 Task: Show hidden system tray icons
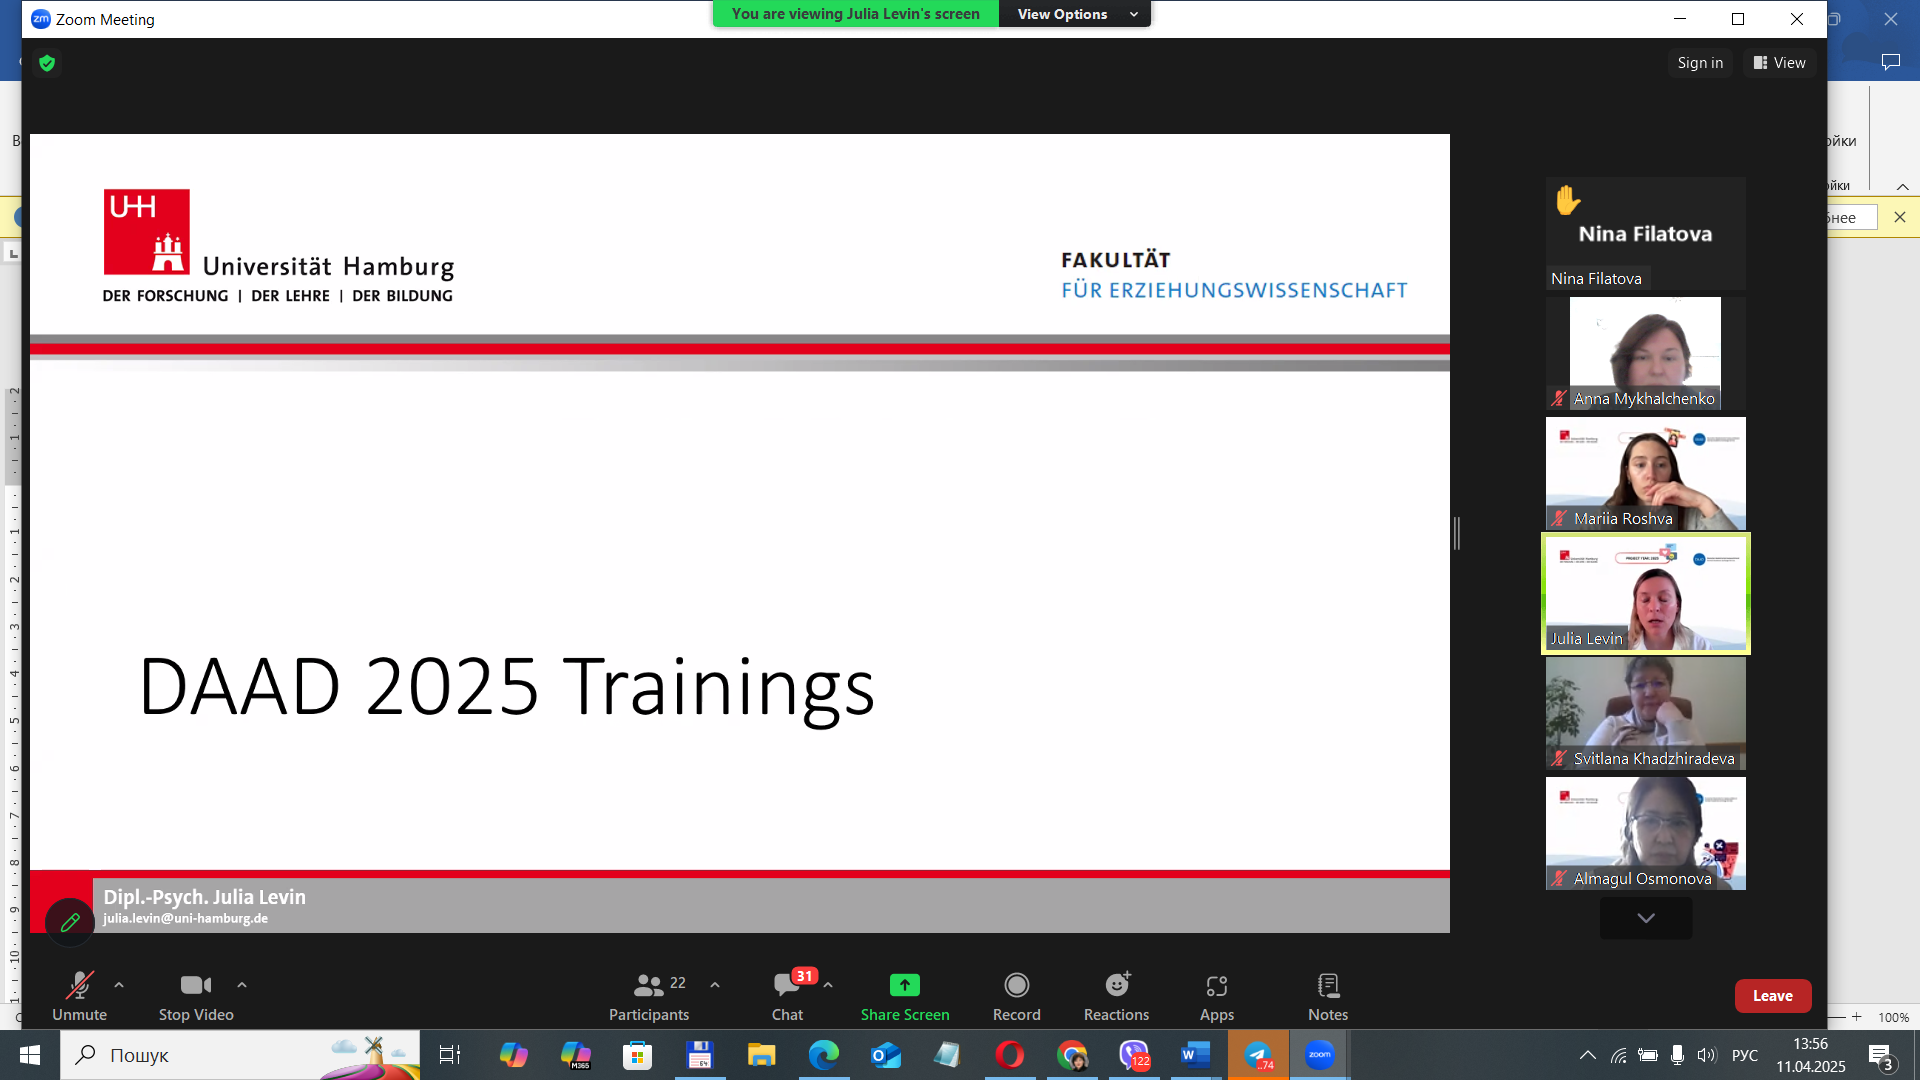[1588, 1055]
